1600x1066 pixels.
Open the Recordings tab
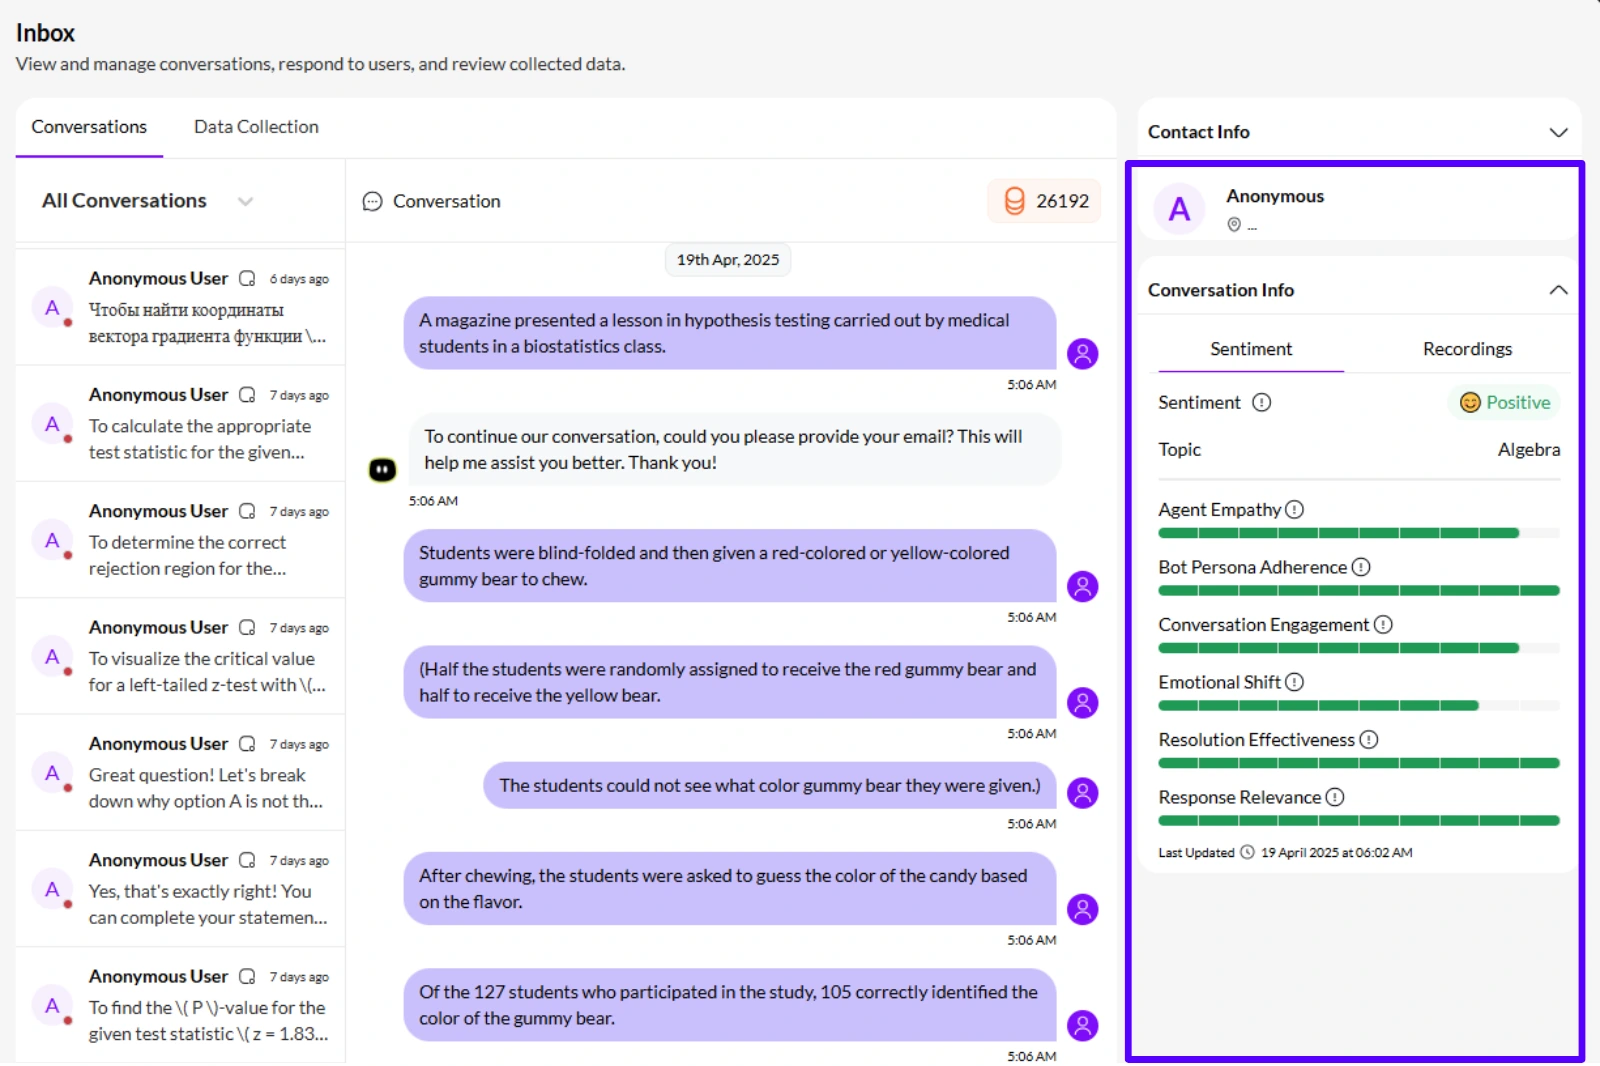(x=1467, y=349)
